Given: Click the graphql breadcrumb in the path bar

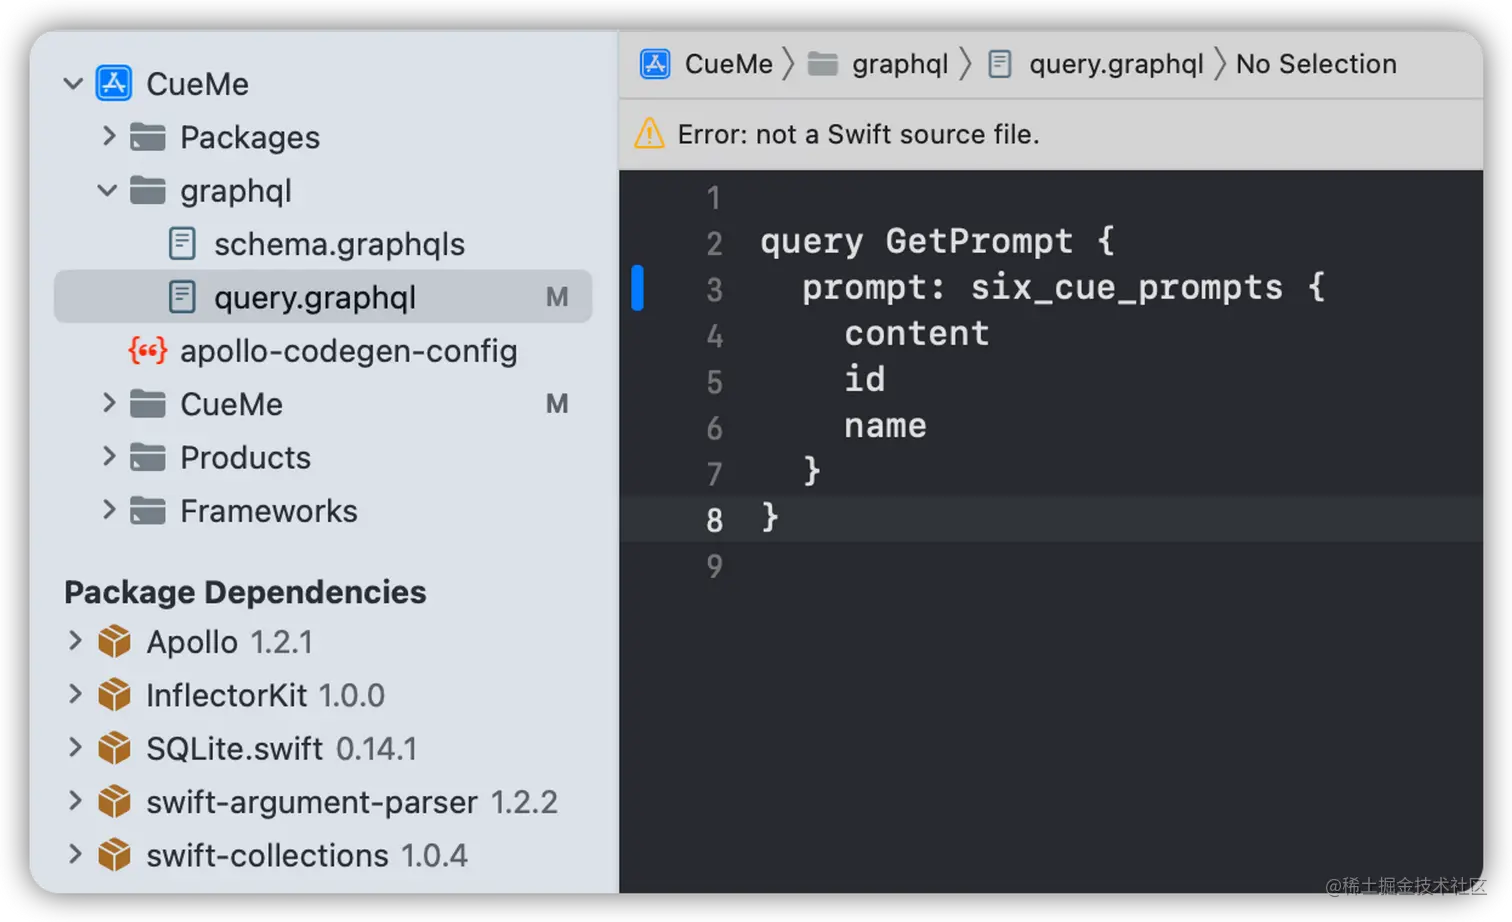Looking at the screenshot, I should [899, 64].
